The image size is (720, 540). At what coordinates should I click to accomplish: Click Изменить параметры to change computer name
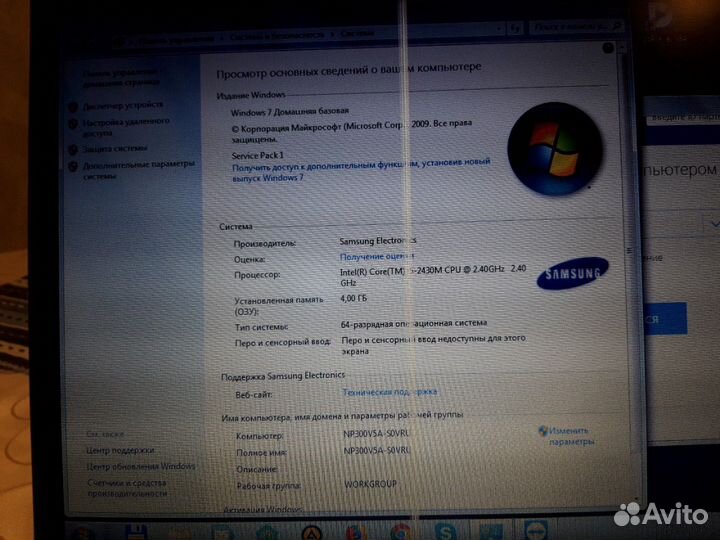[x=571, y=436]
